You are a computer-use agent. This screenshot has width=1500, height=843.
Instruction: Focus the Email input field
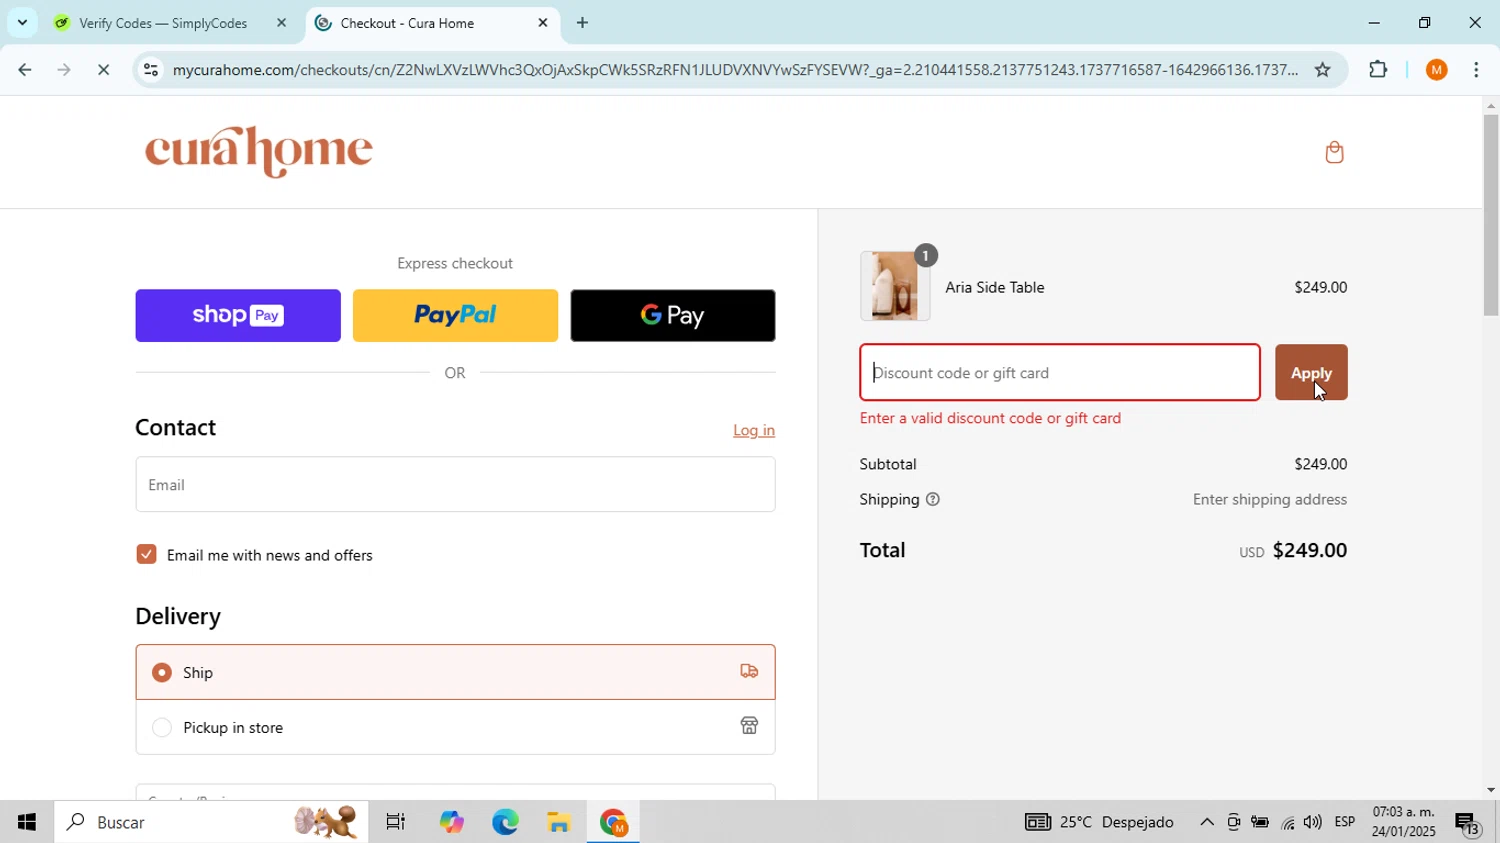(x=455, y=485)
